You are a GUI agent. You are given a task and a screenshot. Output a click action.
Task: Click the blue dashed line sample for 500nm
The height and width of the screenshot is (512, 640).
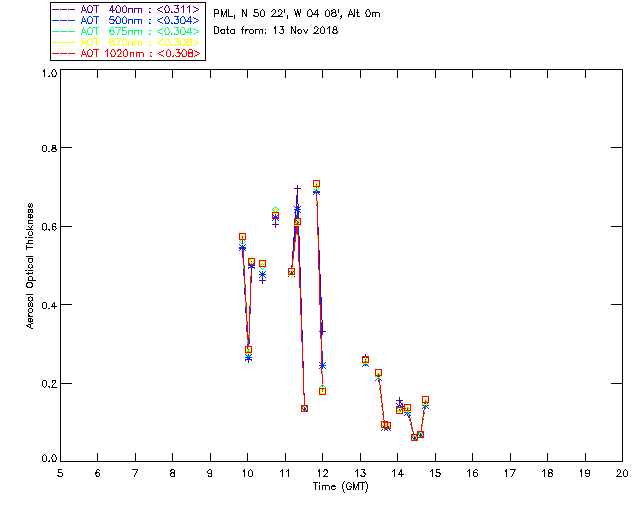(64, 20)
